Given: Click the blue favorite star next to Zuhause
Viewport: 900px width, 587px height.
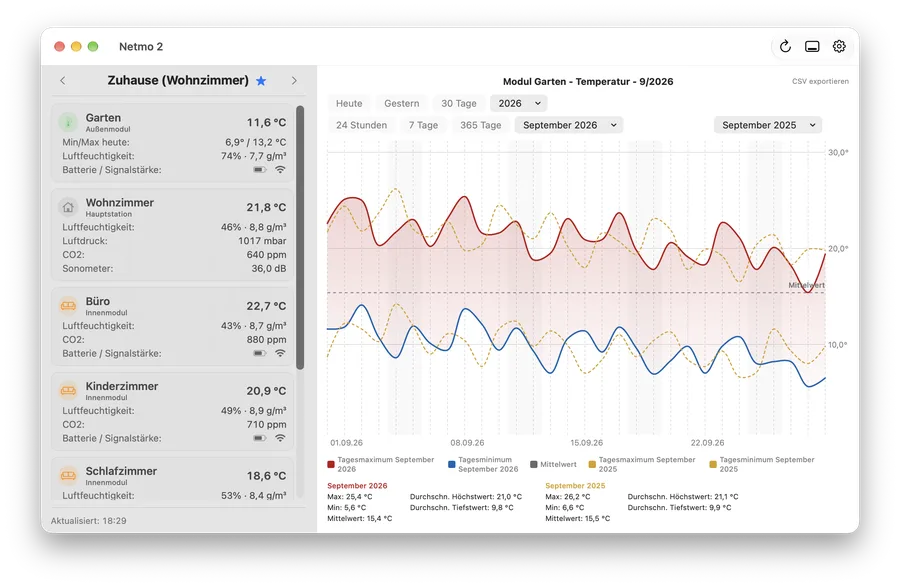Looking at the screenshot, I should coord(261,81).
